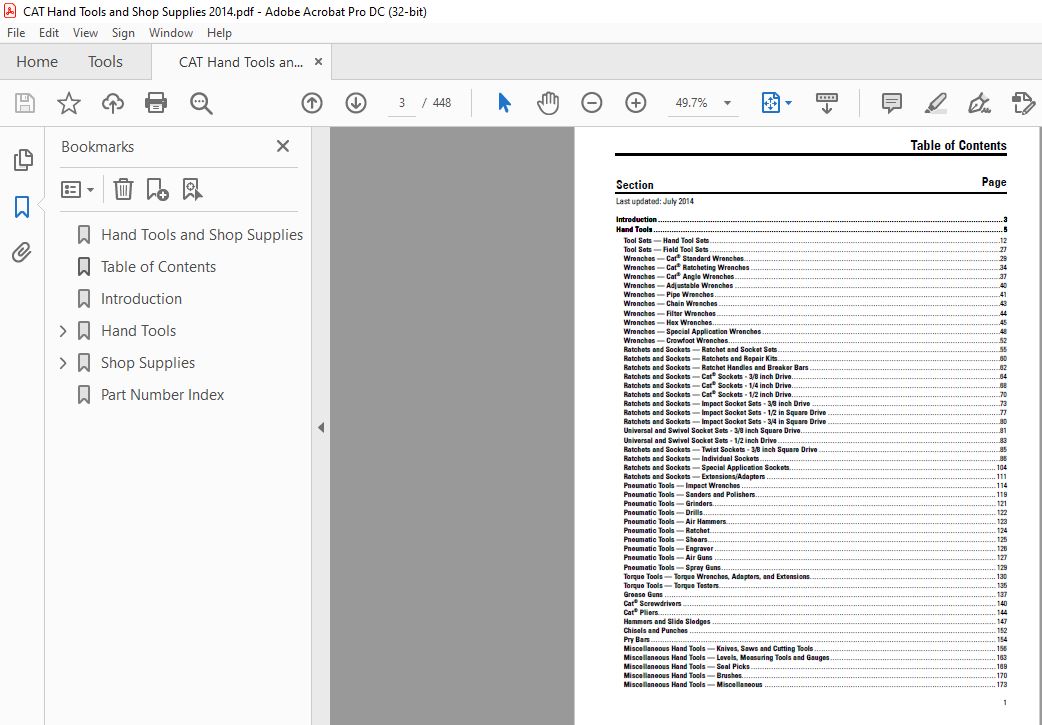Click the scrolling mode keyboard icon
Screen dimensions: 1042x725
tap(827, 103)
